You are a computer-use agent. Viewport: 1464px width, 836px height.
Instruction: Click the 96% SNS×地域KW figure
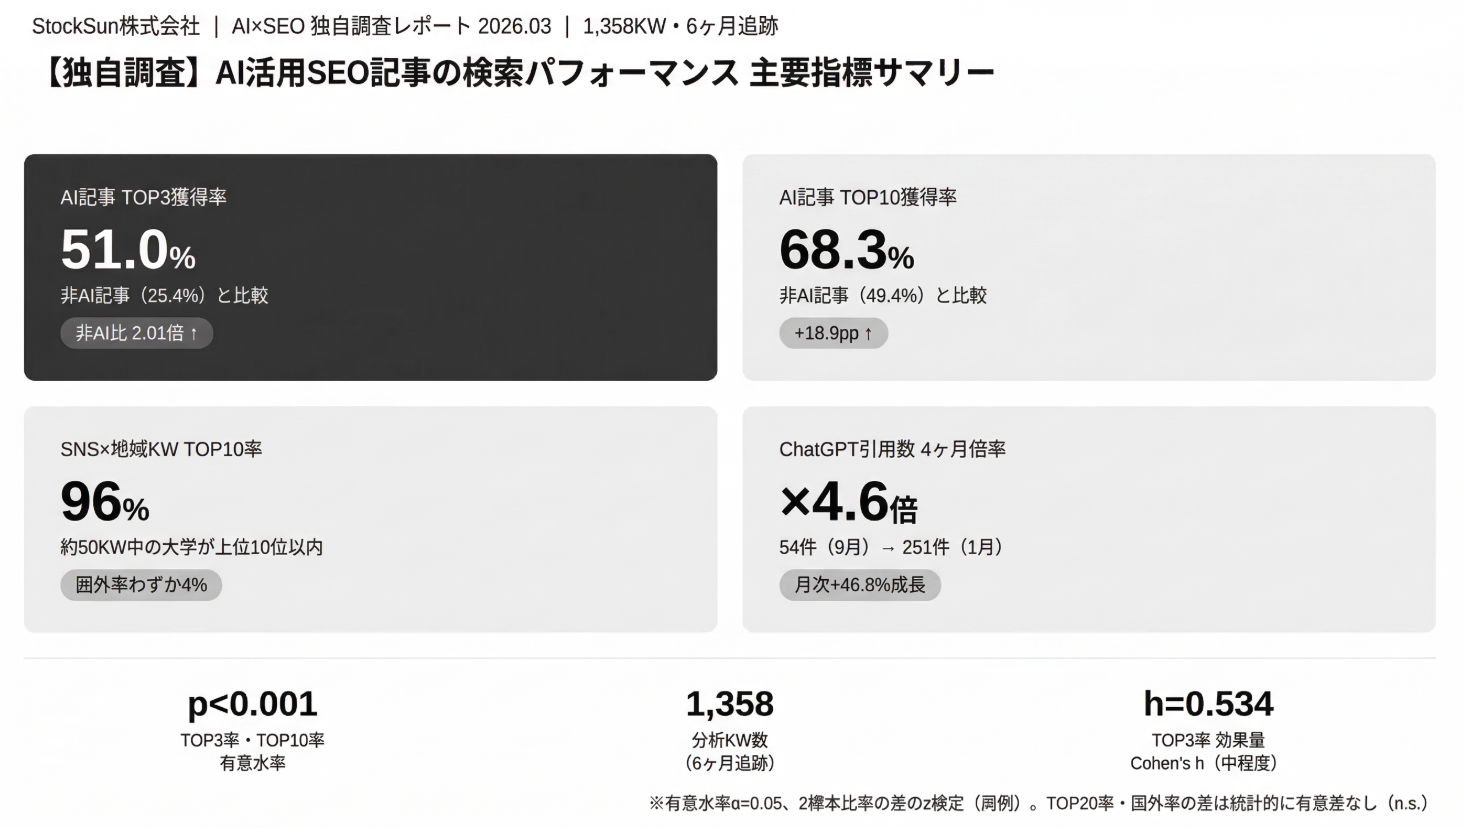click(104, 502)
